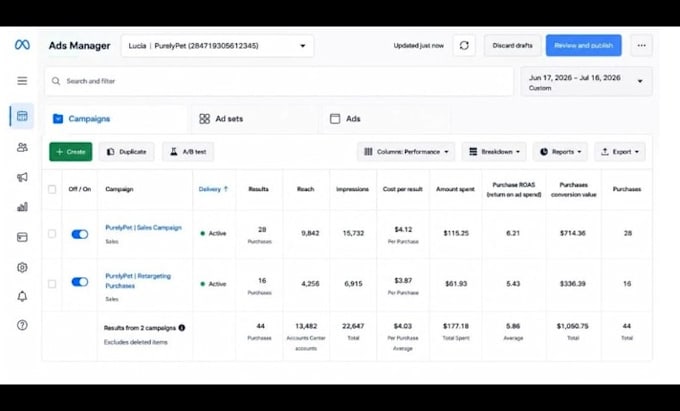
Task: Click the magnifier search icon
Action: [56, 81]
